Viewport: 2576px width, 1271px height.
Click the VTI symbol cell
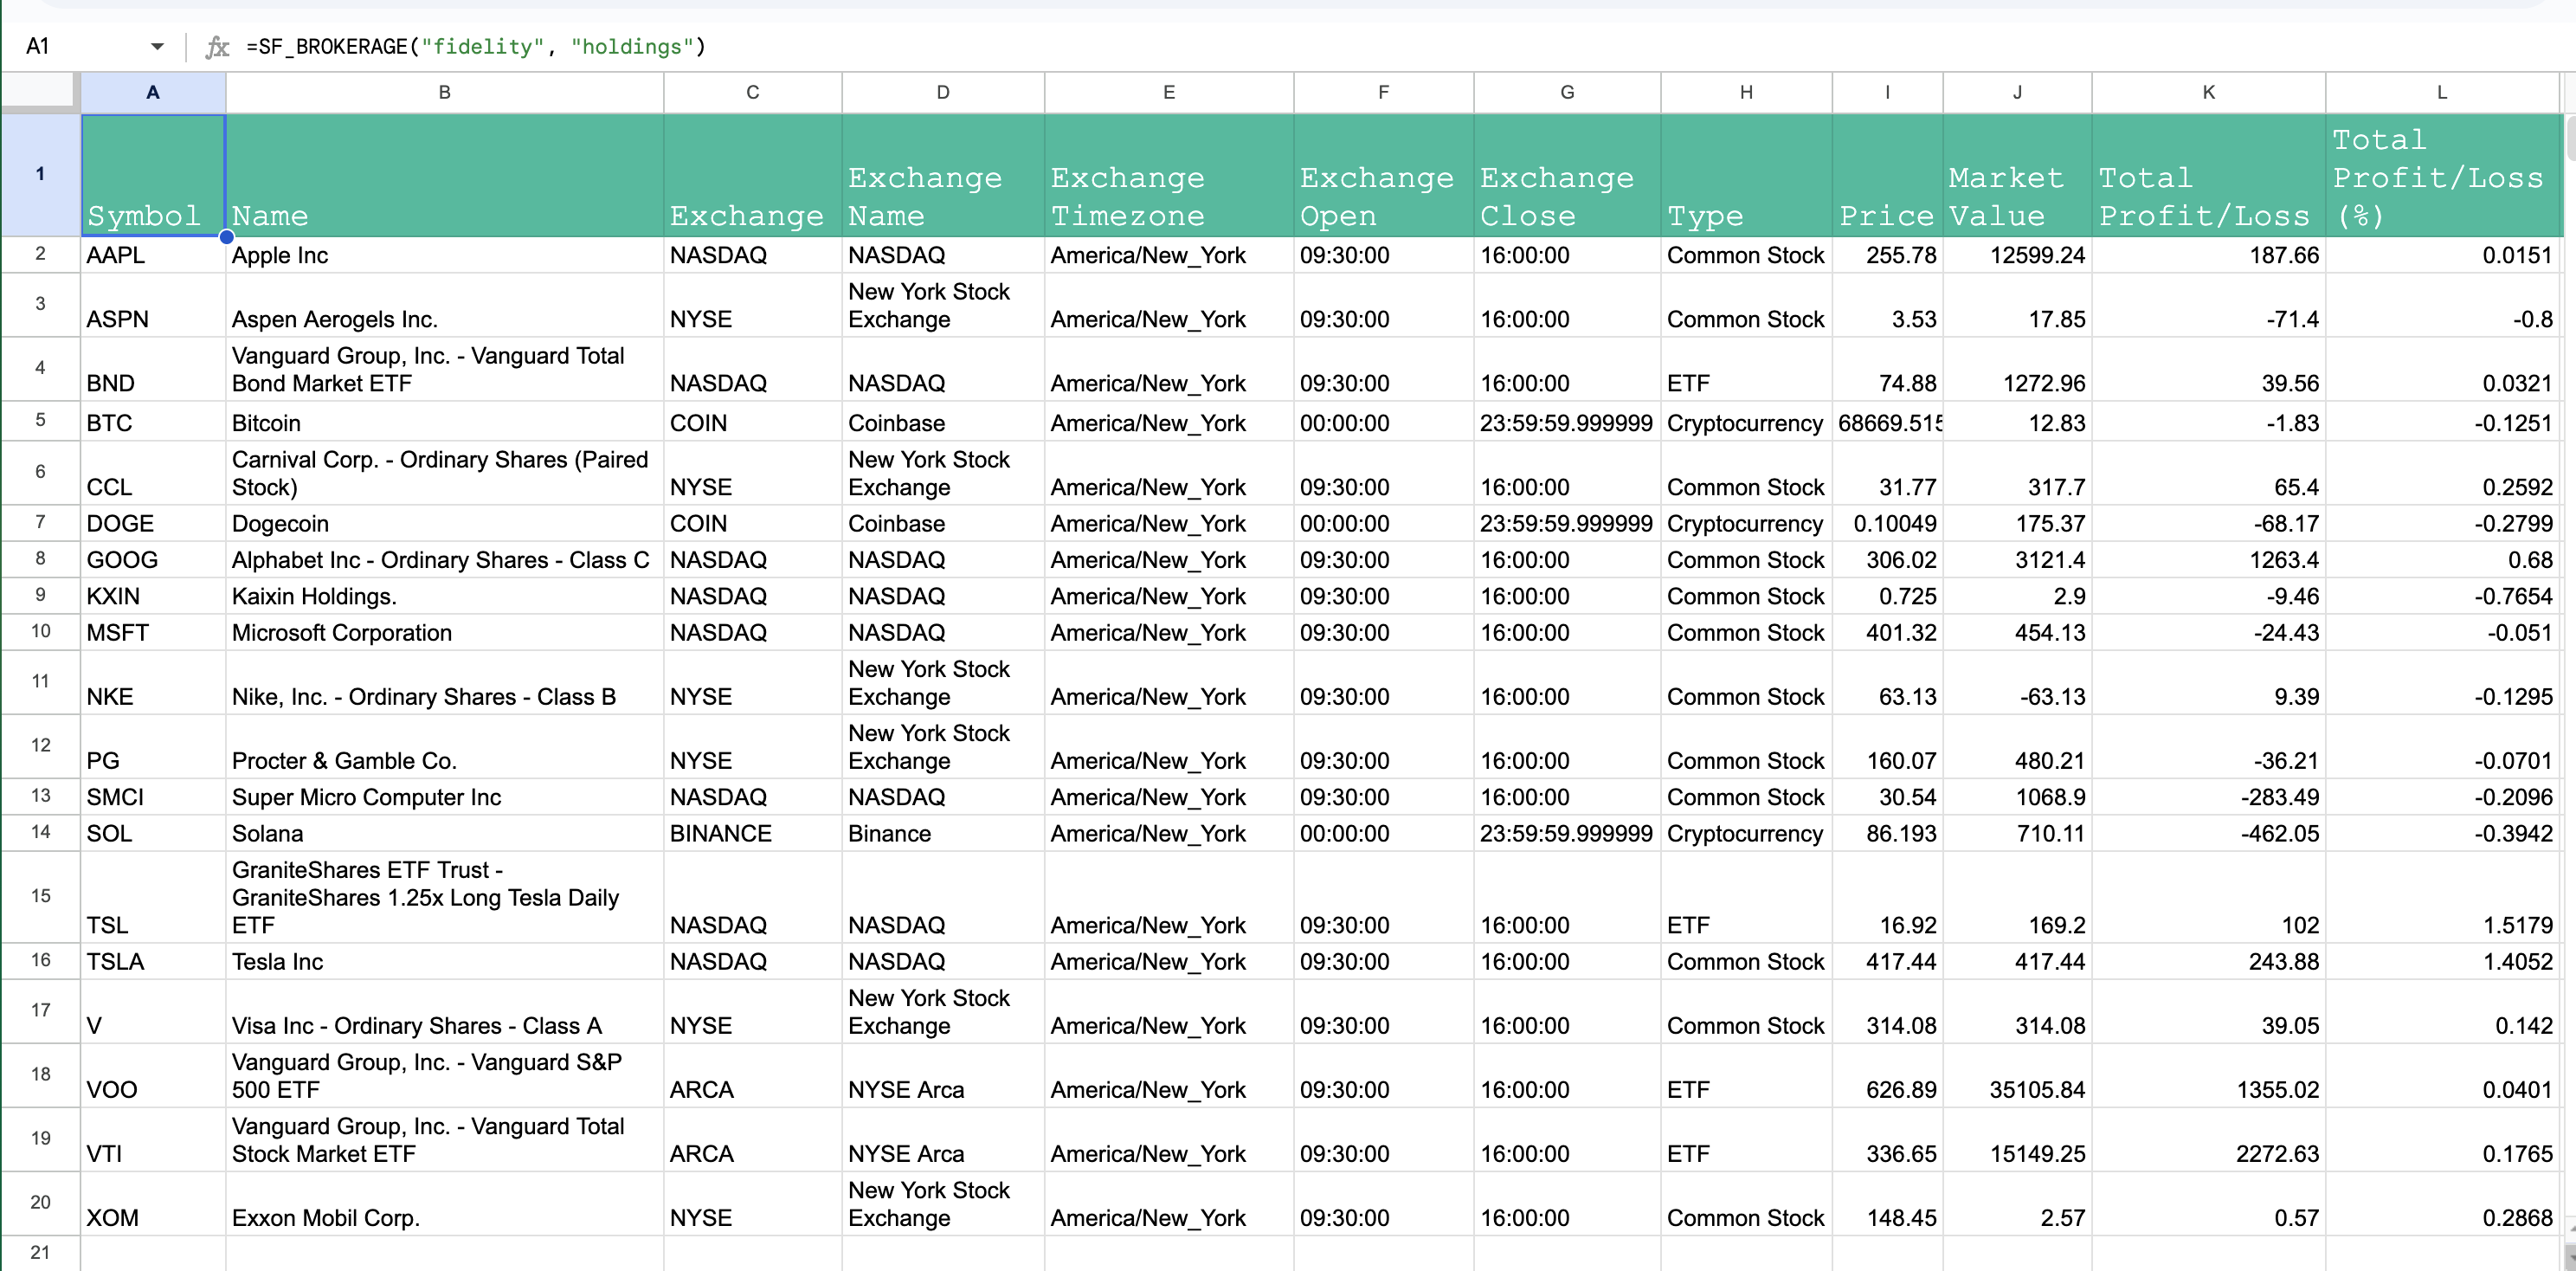153,1139
